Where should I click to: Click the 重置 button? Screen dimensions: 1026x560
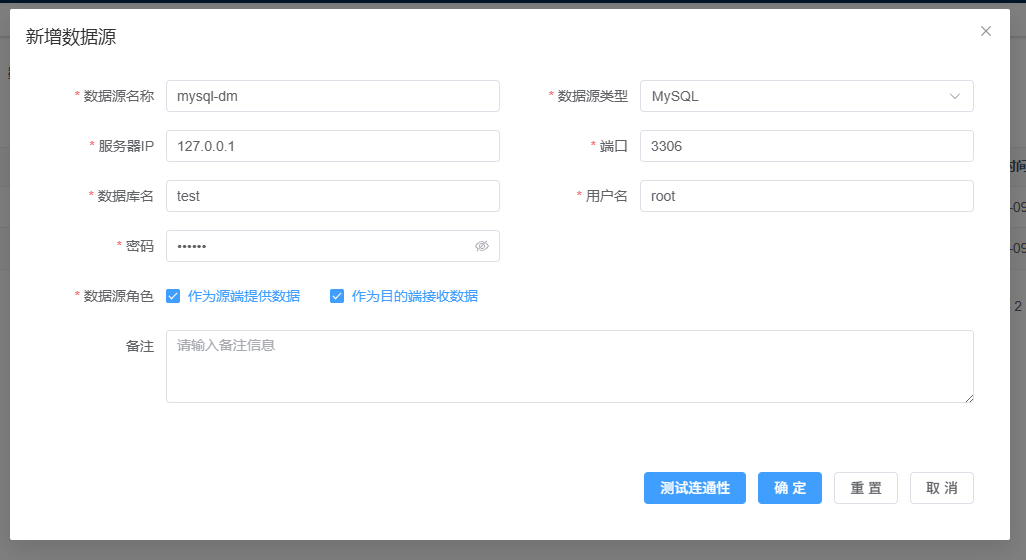click(866, 488)
